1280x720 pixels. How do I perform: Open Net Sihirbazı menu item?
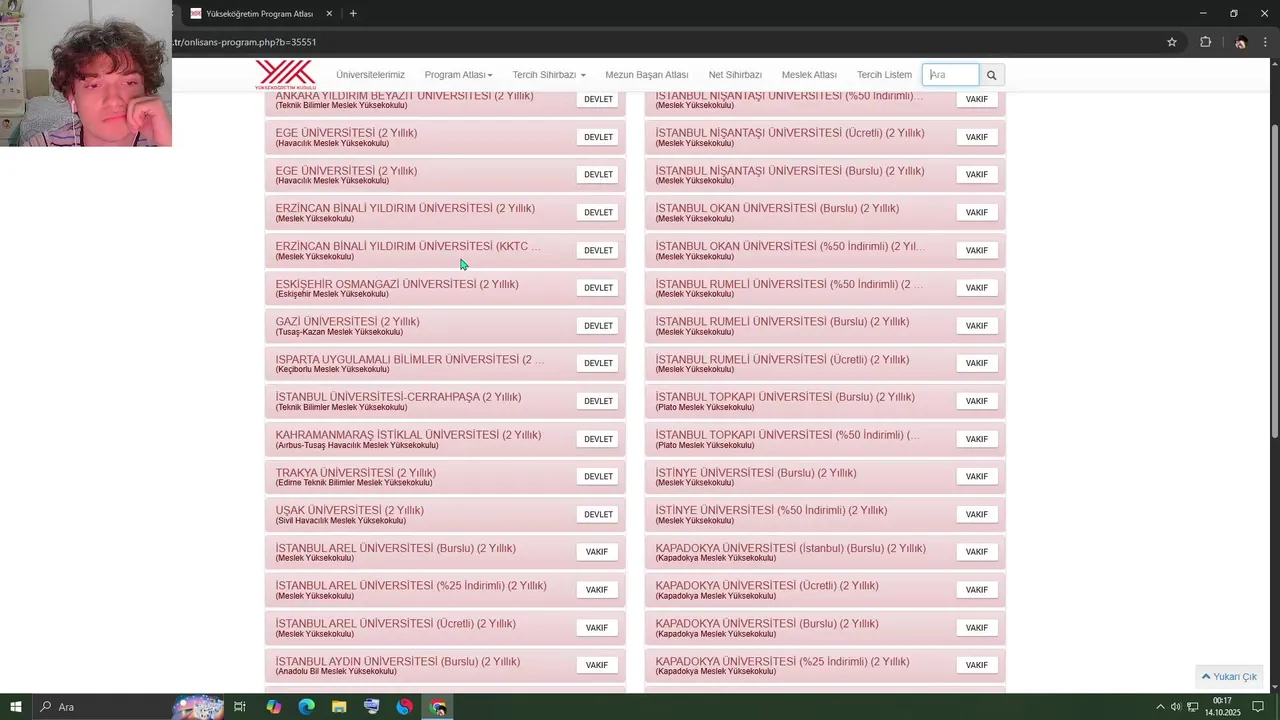click(x=735, y=75)
